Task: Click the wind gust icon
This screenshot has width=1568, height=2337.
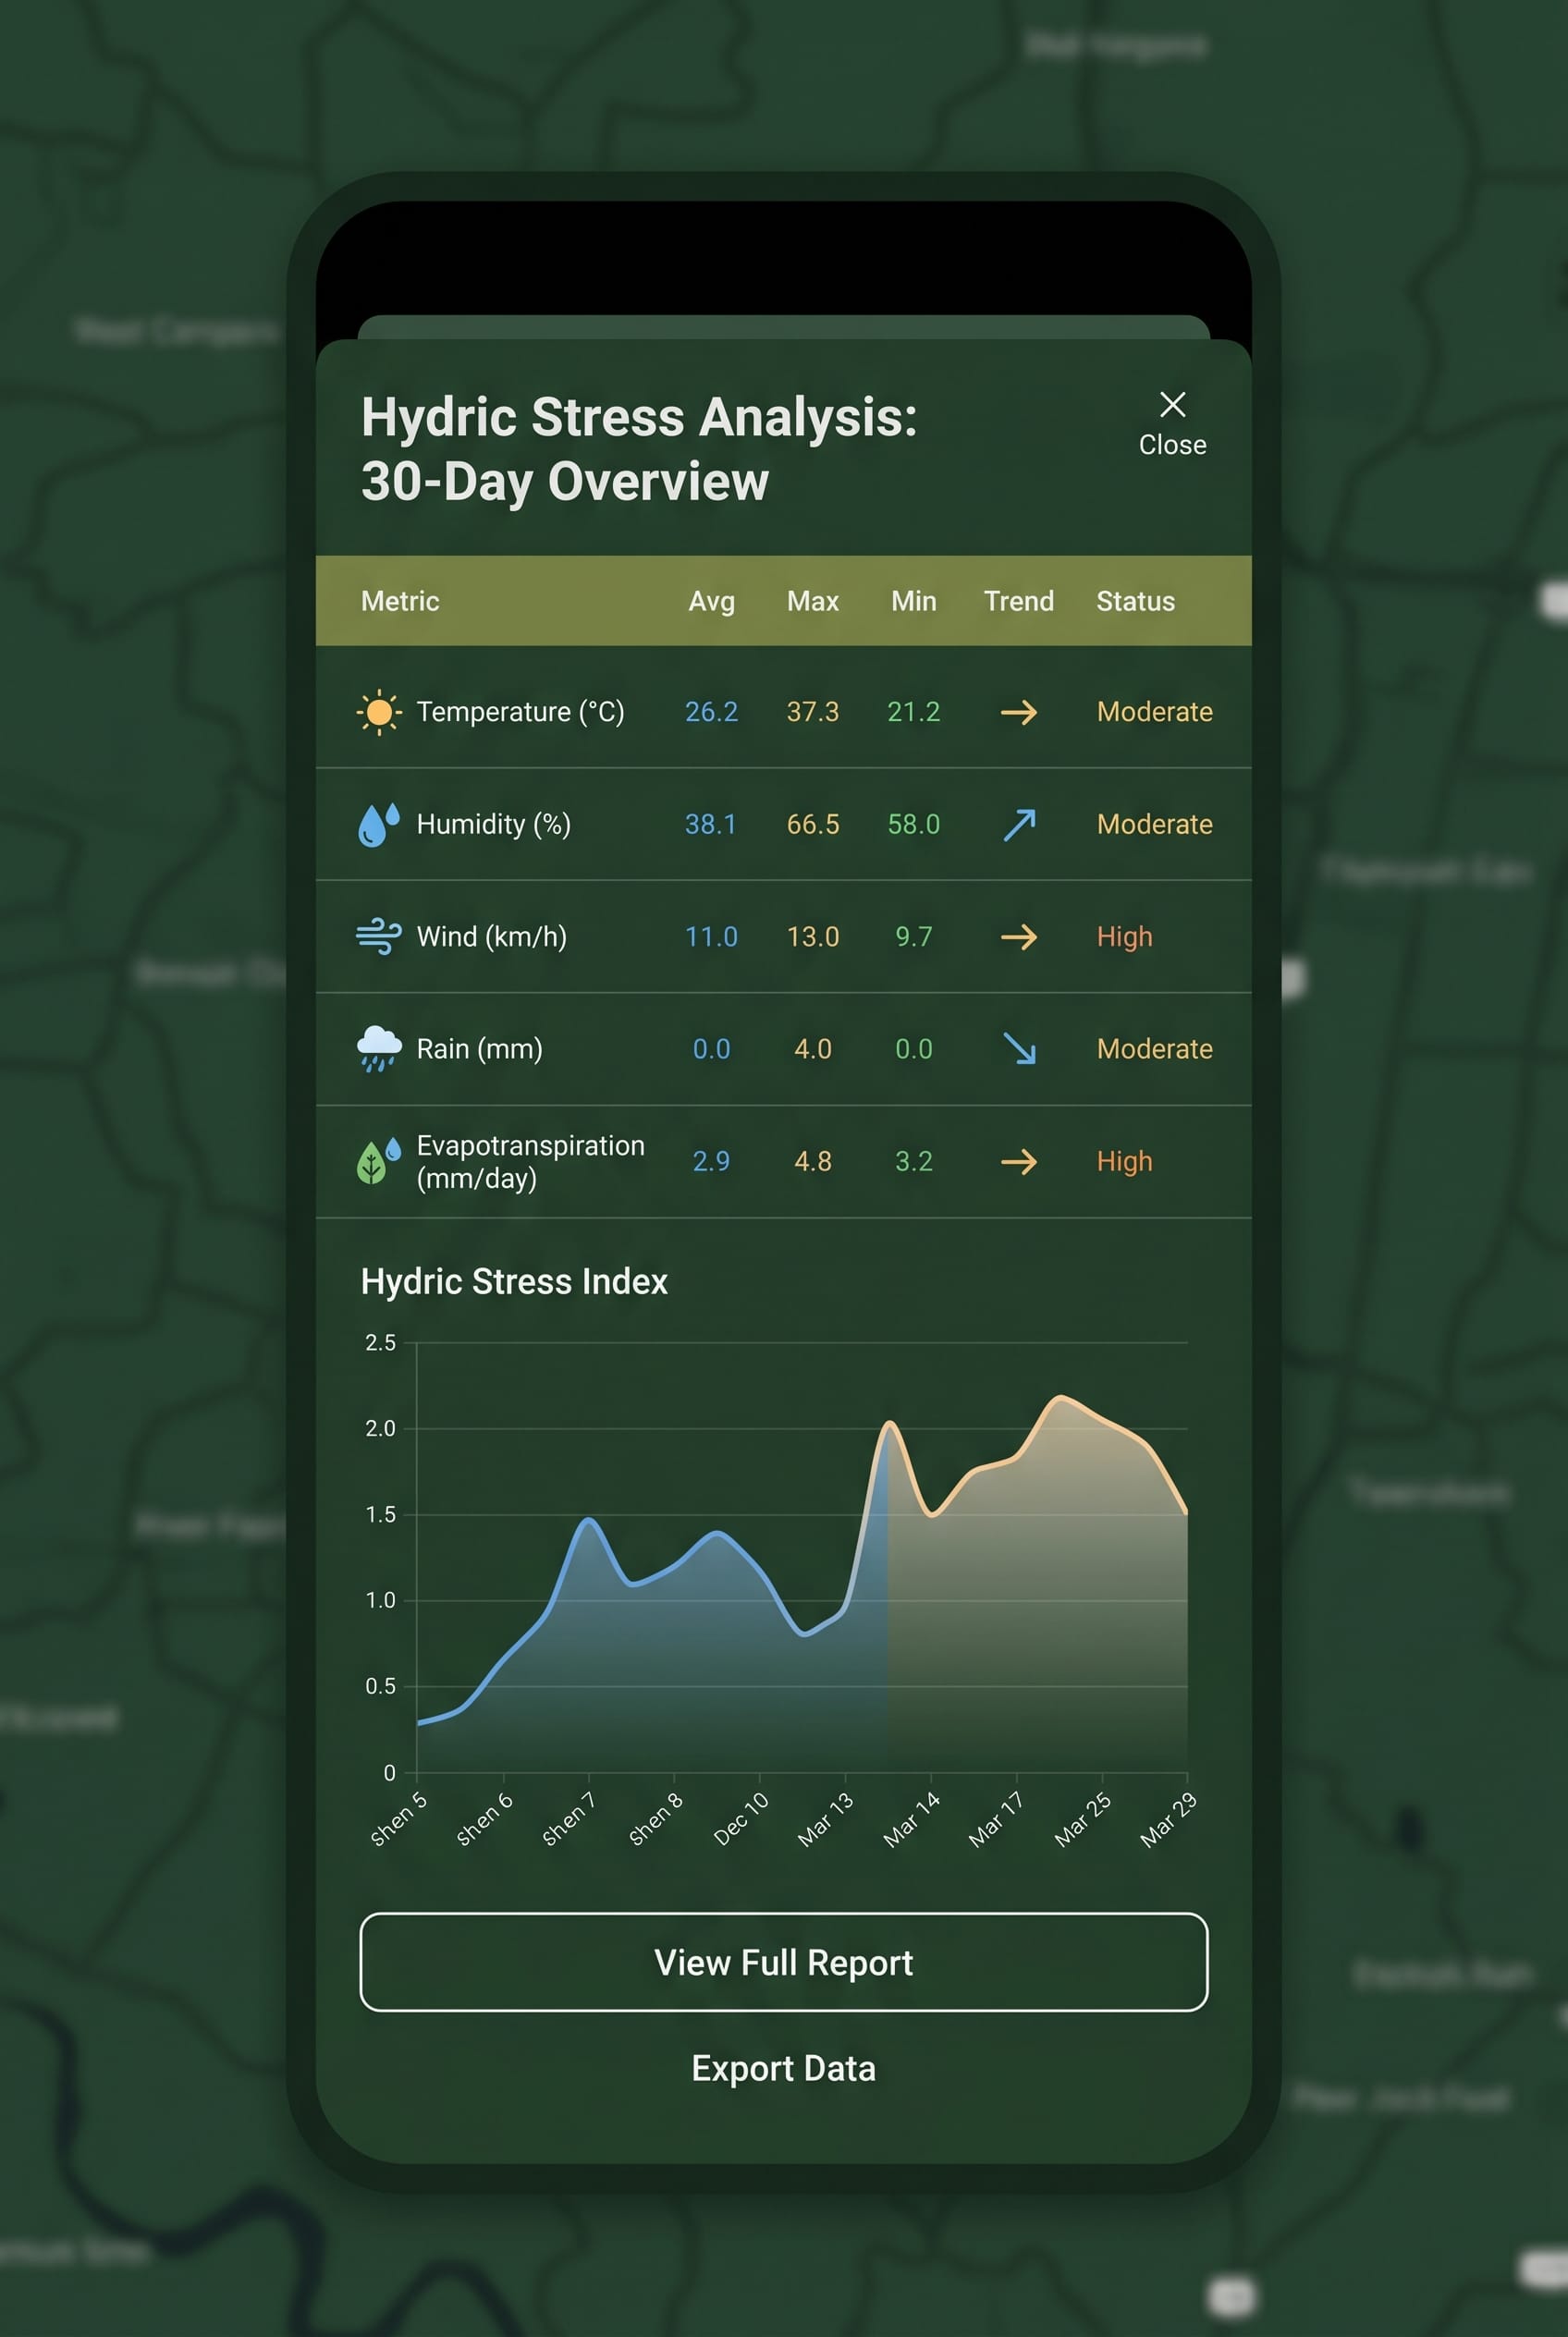Action: click(x=378, y=937)
